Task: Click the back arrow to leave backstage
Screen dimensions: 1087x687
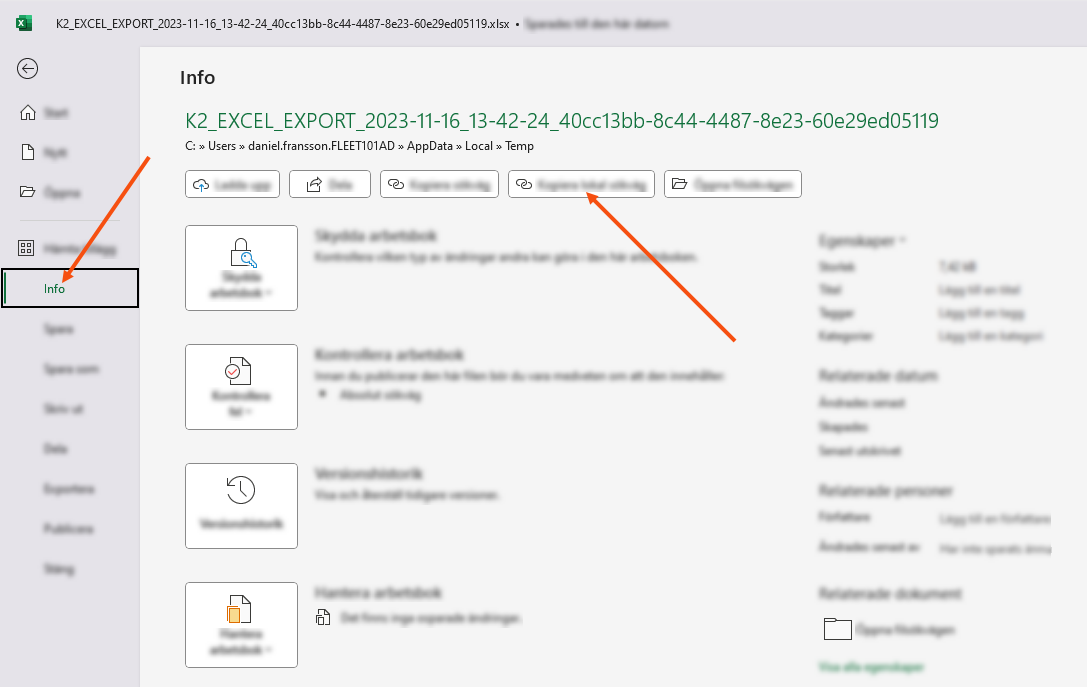Action: (28, 68)
